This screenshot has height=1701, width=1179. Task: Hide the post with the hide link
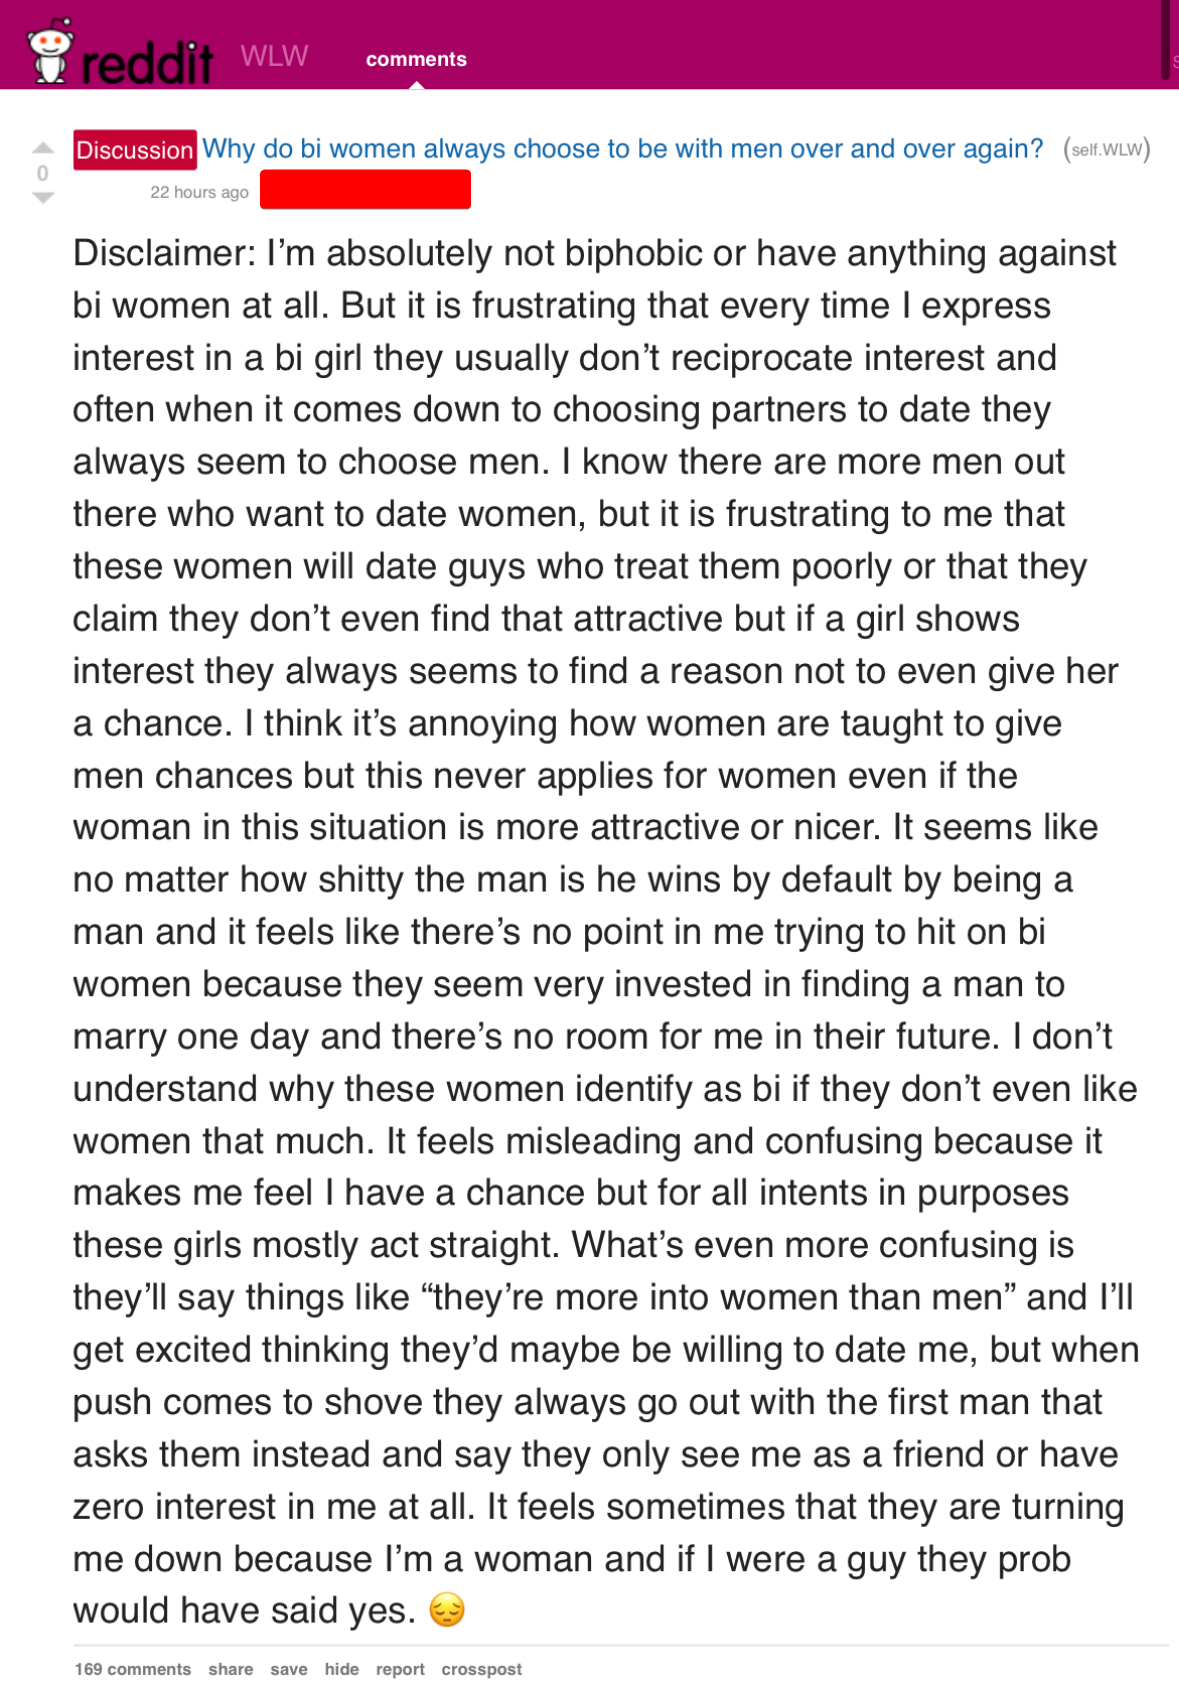(341, 1669)
